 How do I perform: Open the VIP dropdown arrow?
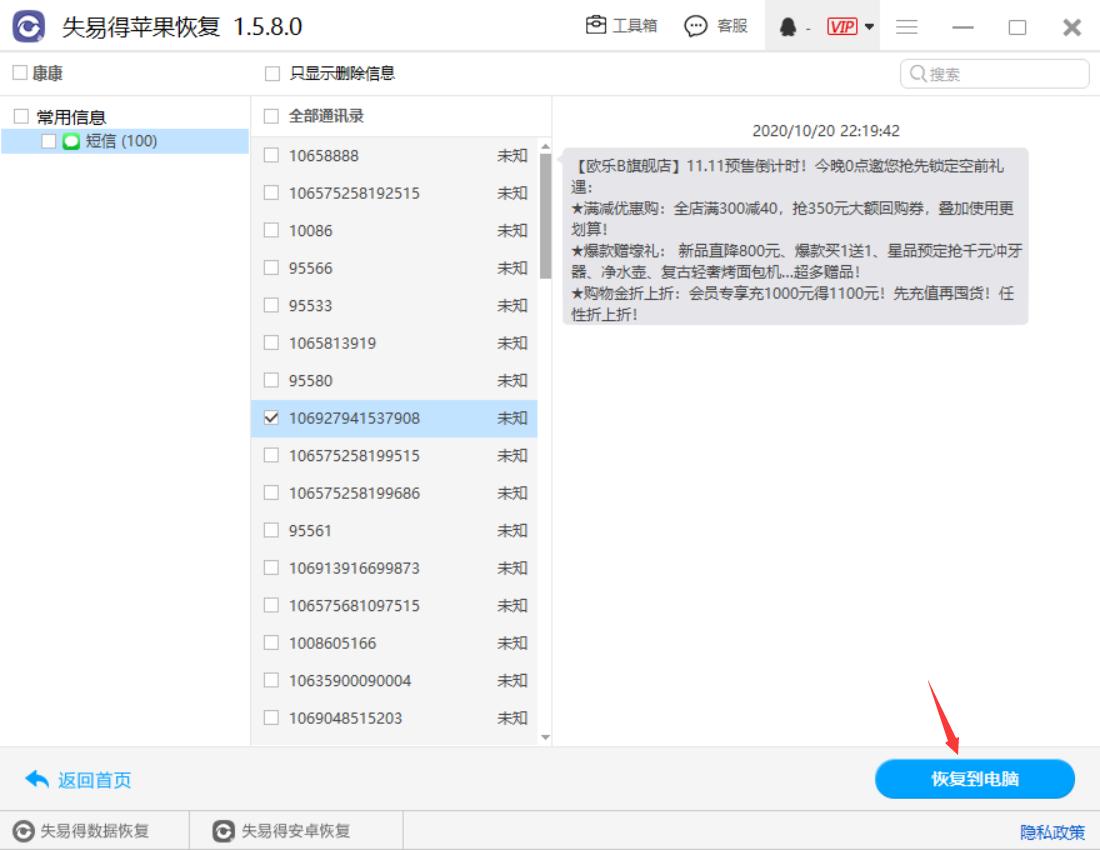pyautogui.click(x=868, y=26)
